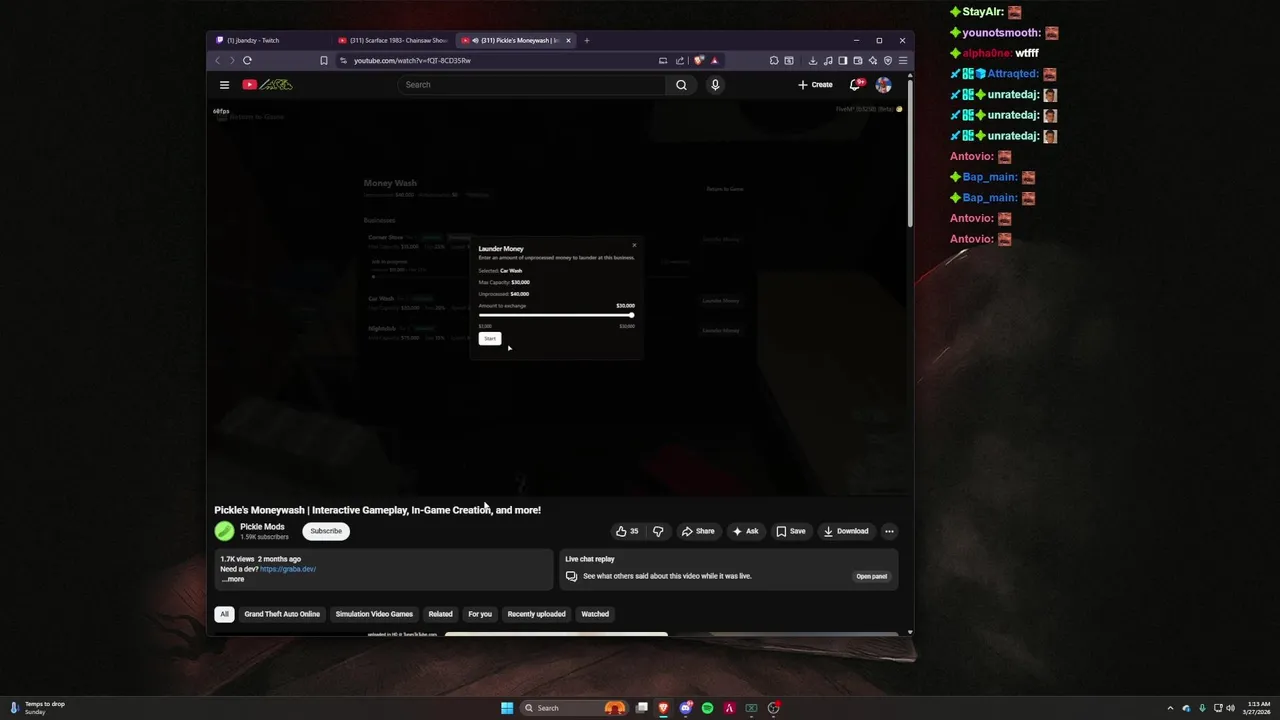Open the taskbar clock and date
1280x720 pixels.
[1258, 708]
